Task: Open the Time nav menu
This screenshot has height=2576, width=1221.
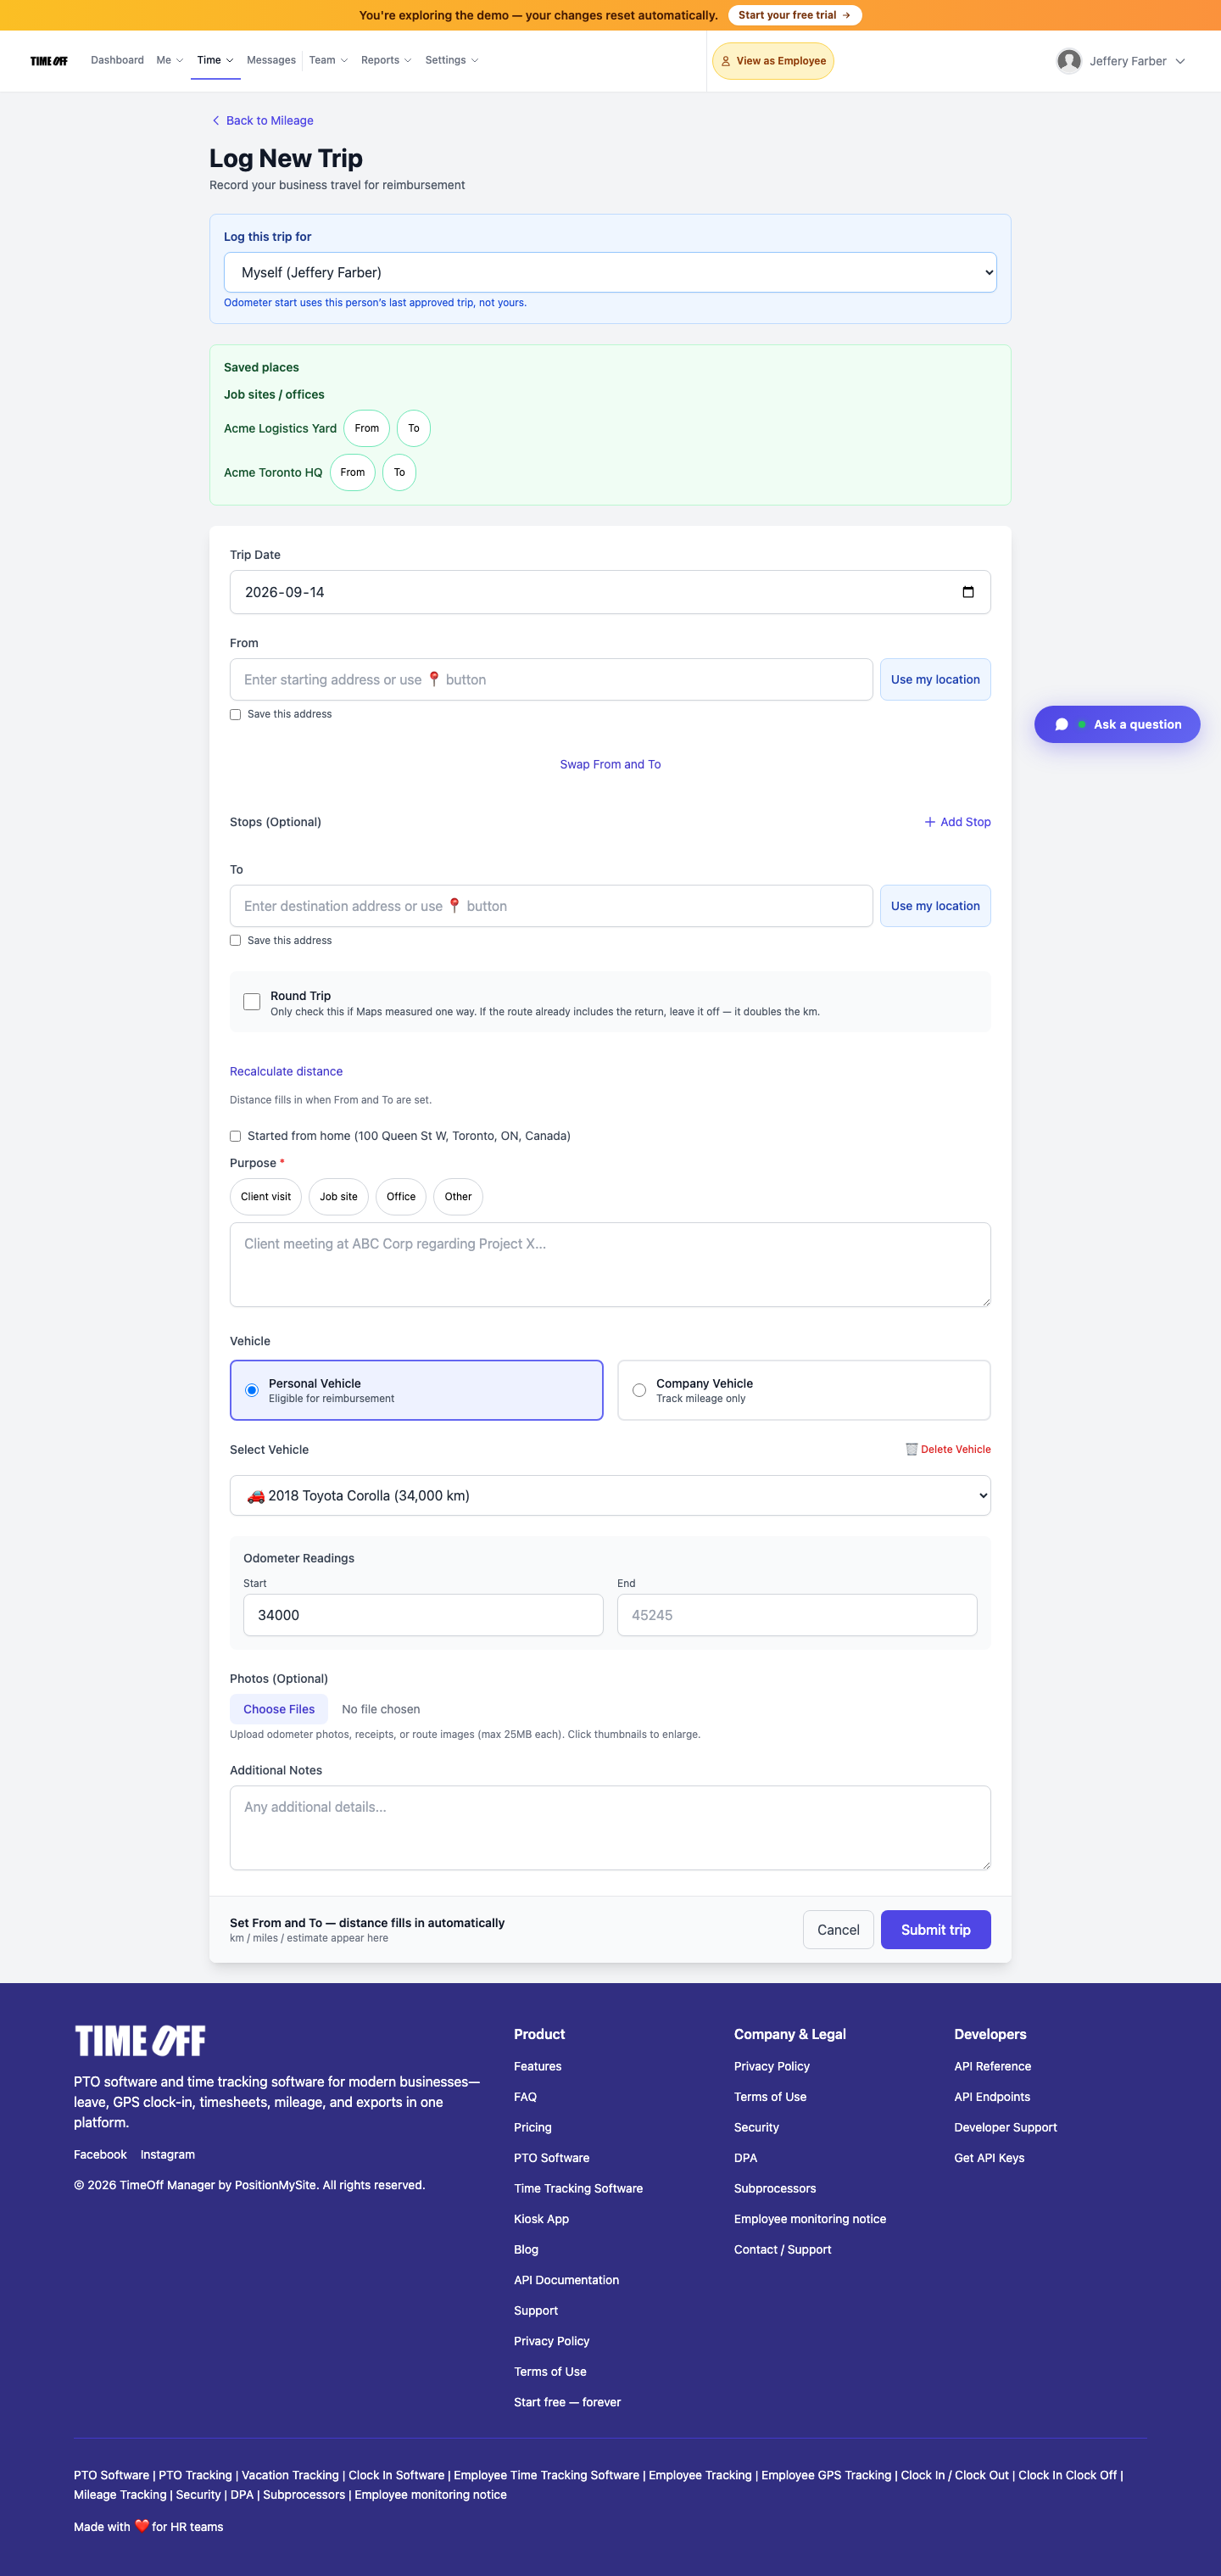Action: point(215,61)
